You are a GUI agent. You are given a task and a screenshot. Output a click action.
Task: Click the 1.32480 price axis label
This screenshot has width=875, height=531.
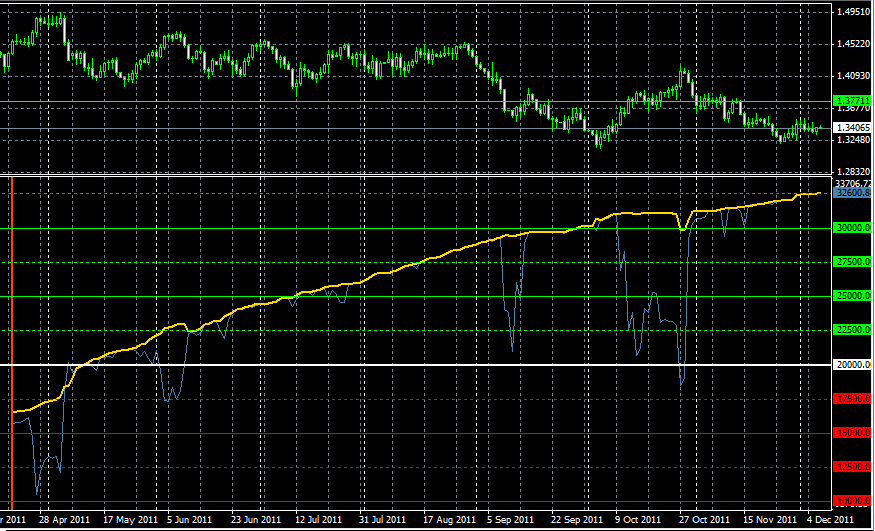click(853, 140)
